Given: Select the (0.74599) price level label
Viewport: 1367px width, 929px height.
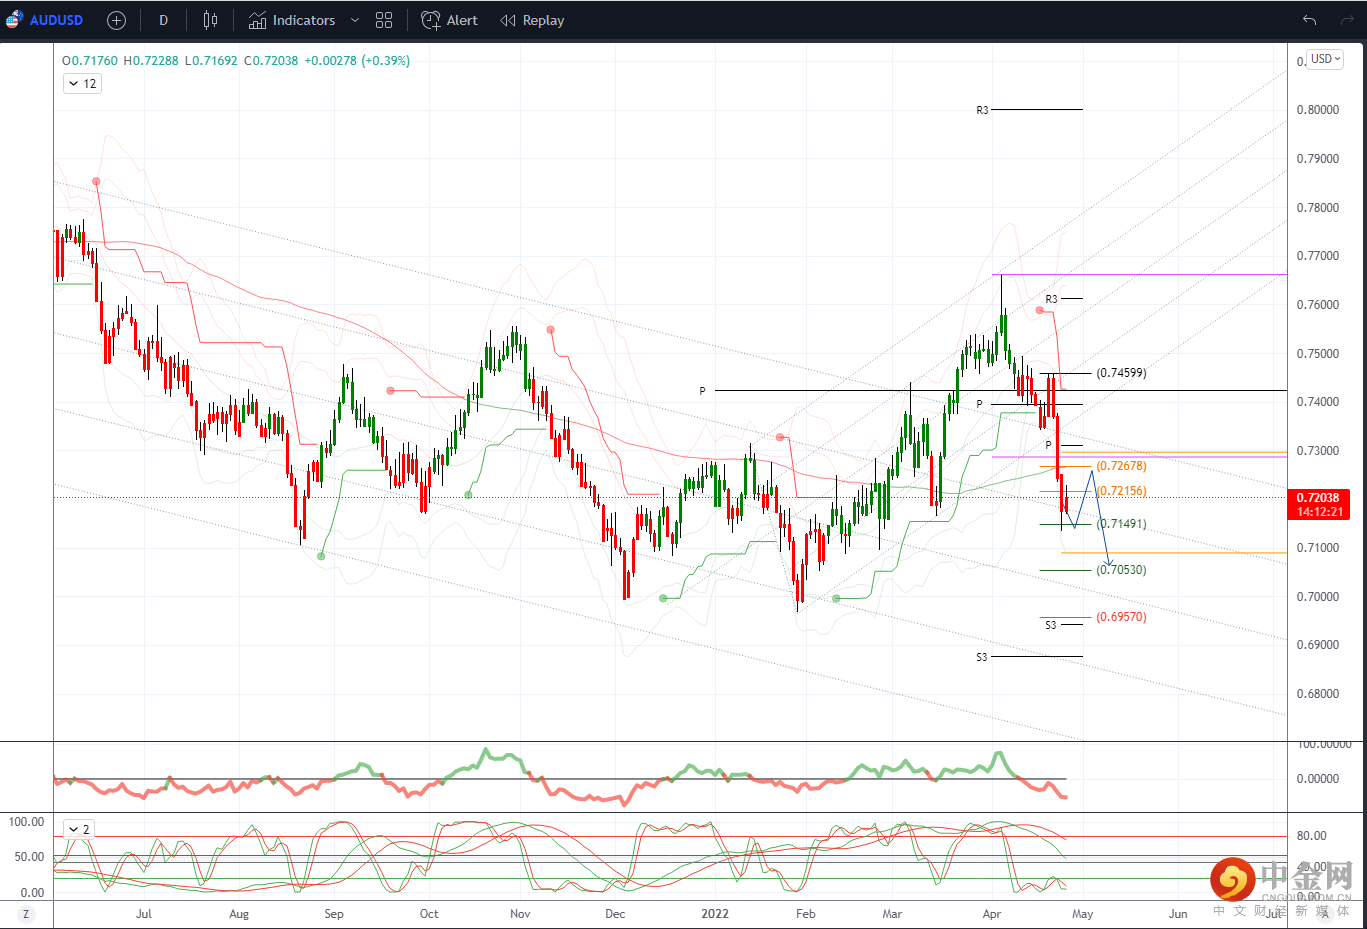Looking at the screenshot, I should coord(1122,373).
